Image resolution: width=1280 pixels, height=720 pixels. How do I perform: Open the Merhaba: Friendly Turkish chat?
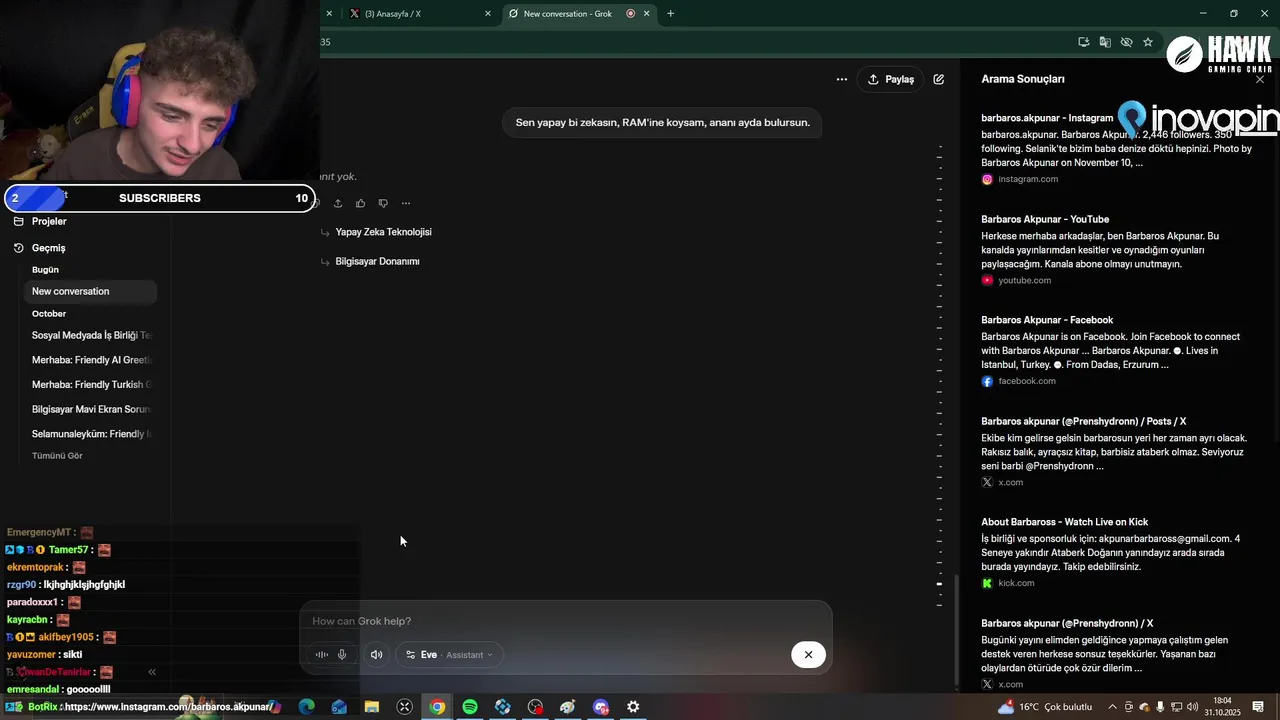pyautogui.click(x=90, y=385)
